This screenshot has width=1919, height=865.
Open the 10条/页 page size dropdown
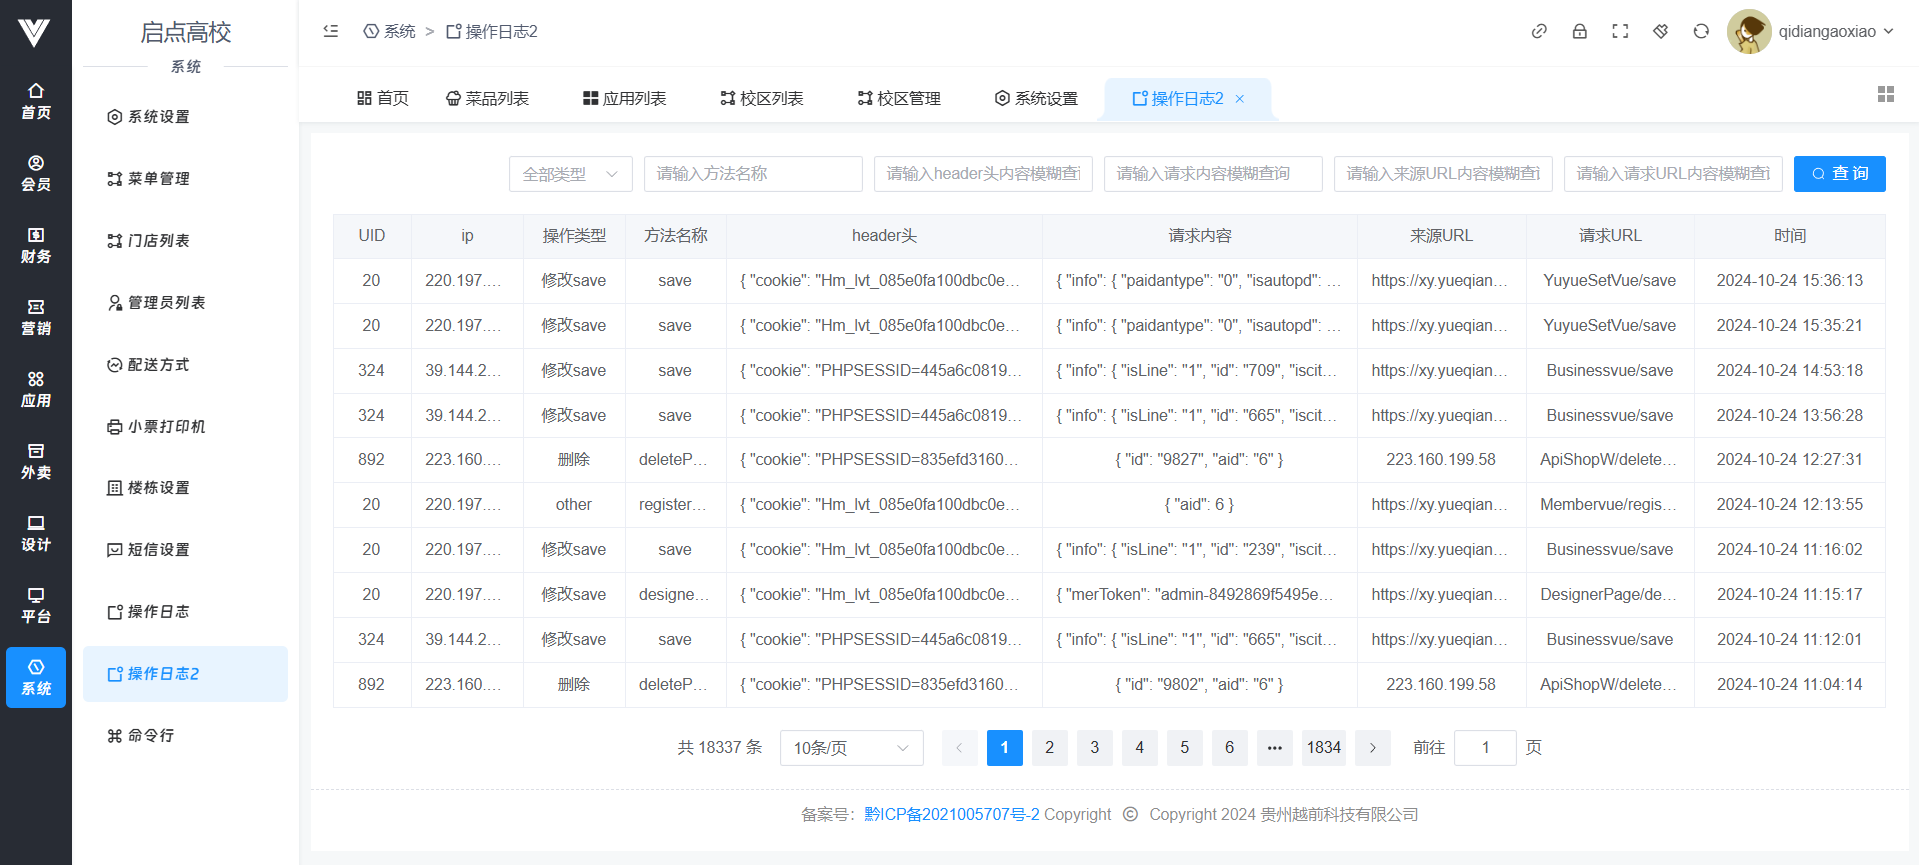pyautogui.click(x=850, y=748)
